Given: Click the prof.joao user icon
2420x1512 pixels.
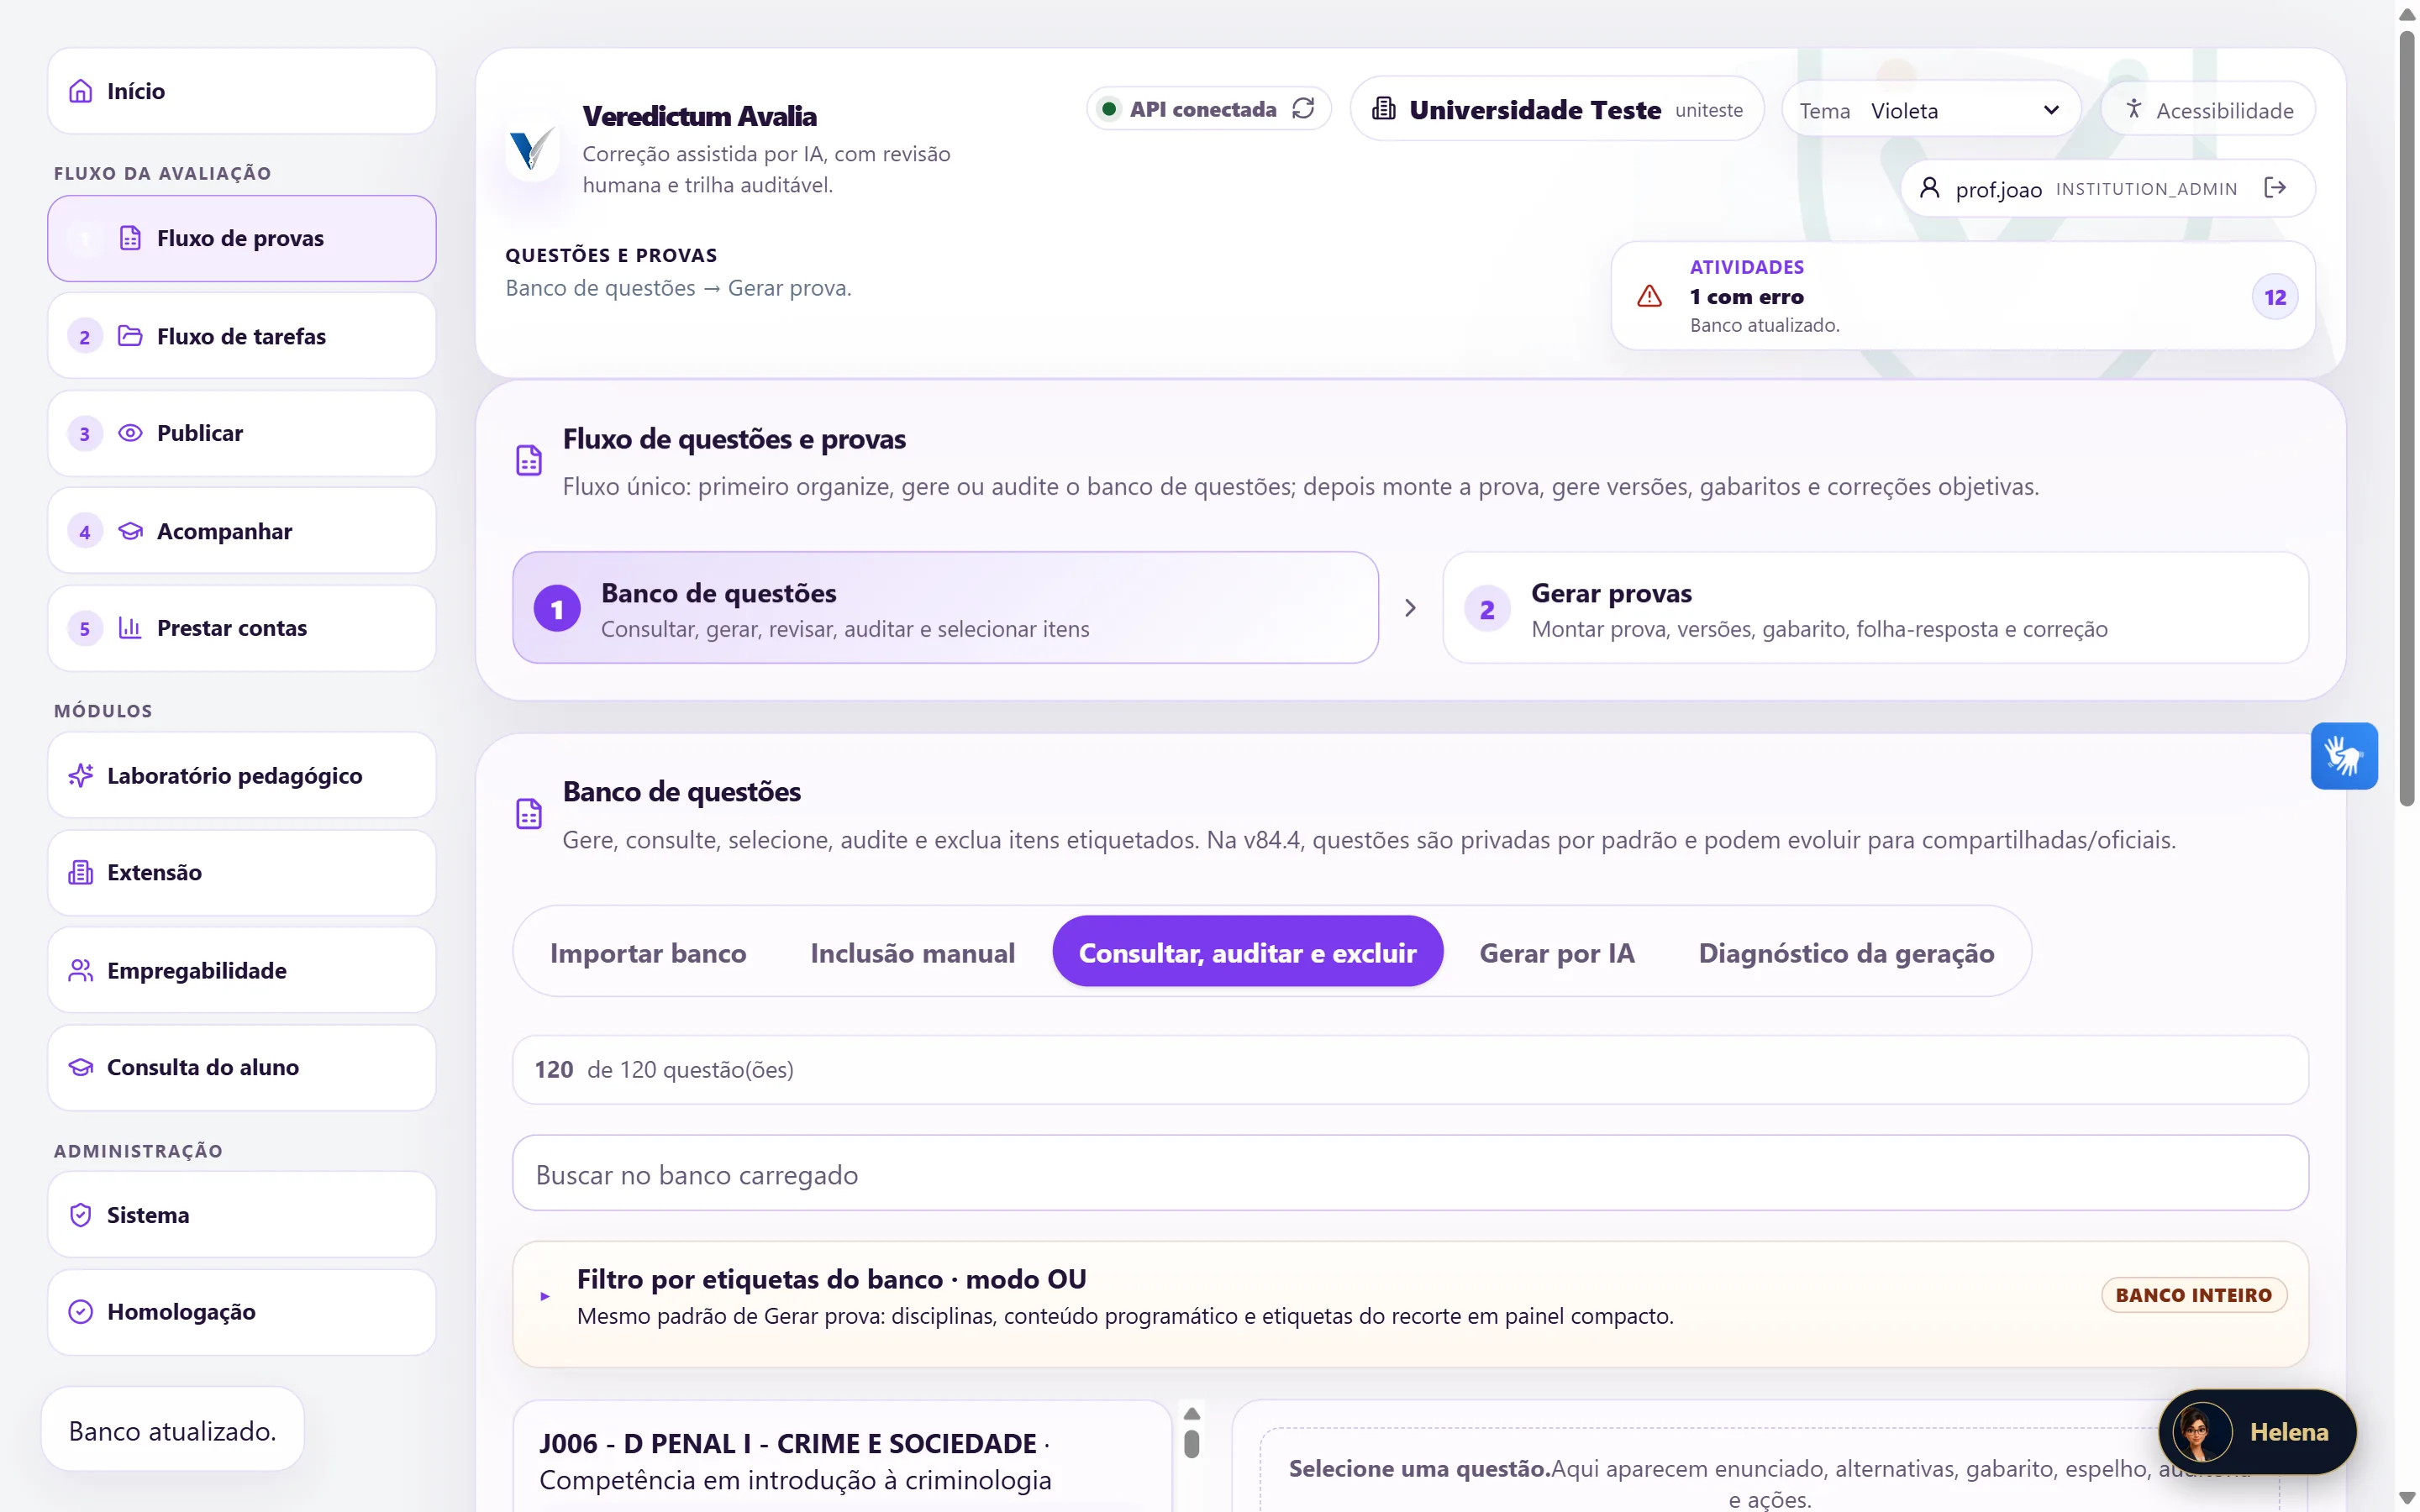Looking at the screenshot, I should [x=1930, y=188].
